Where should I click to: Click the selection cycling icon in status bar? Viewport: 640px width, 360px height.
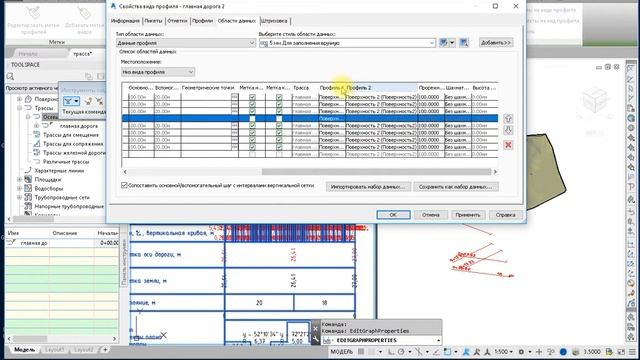click(436, 351)
